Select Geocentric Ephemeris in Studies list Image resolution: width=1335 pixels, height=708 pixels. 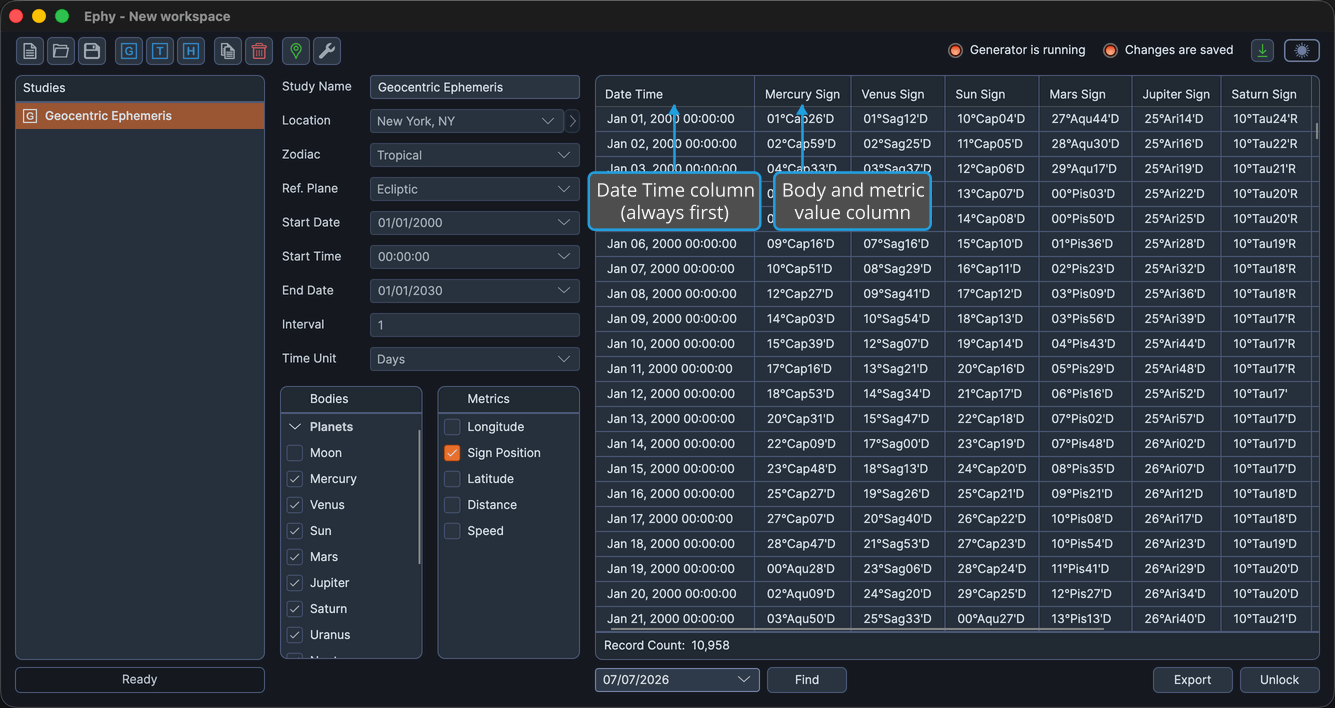tap(140, 116)
